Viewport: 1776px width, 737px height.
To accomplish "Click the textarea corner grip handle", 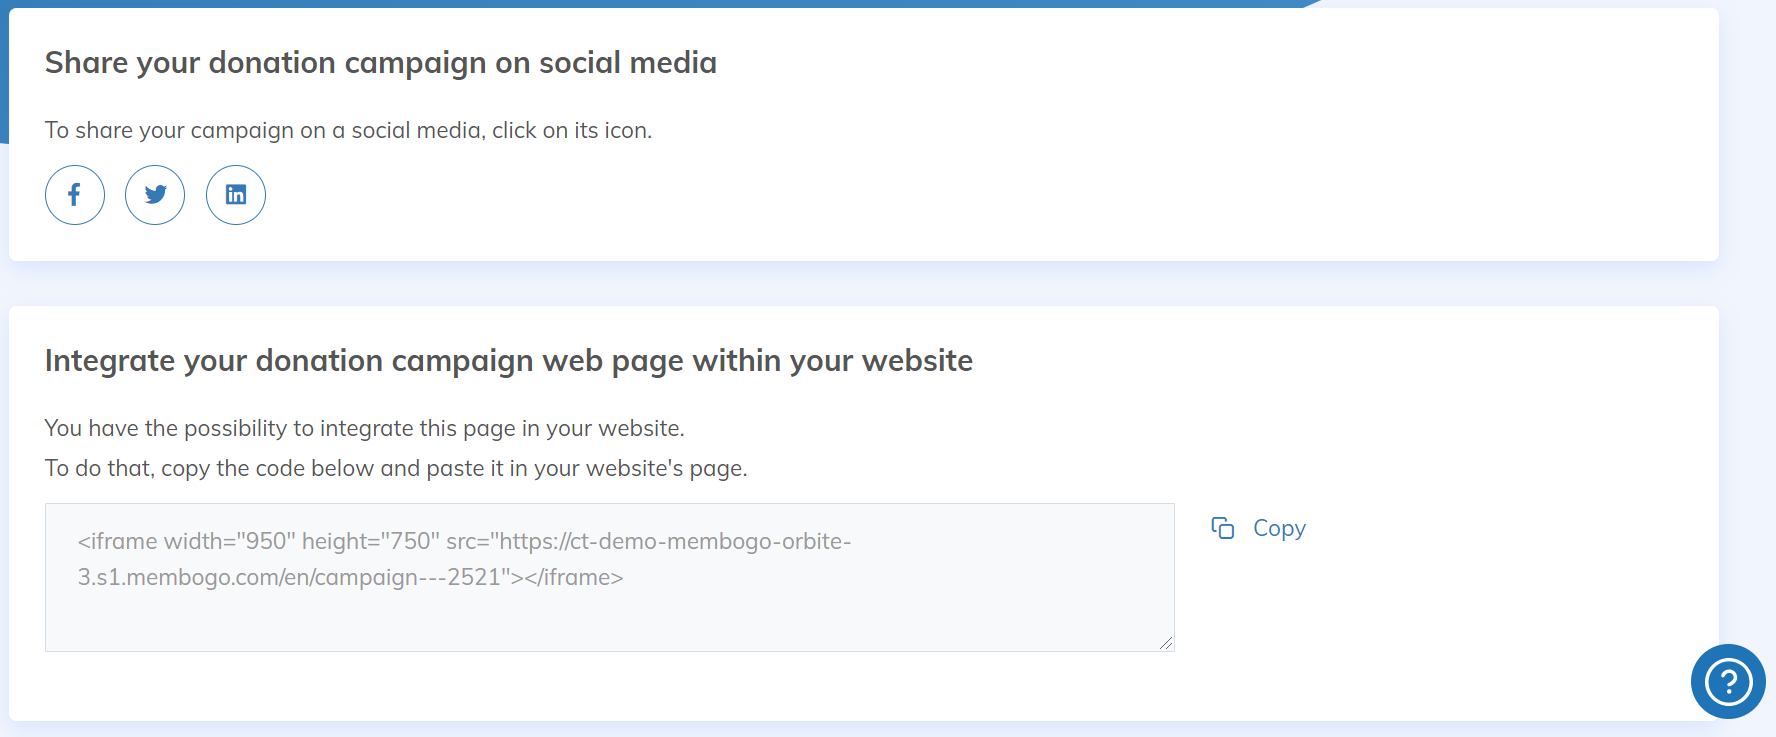I will point(1166,643).
